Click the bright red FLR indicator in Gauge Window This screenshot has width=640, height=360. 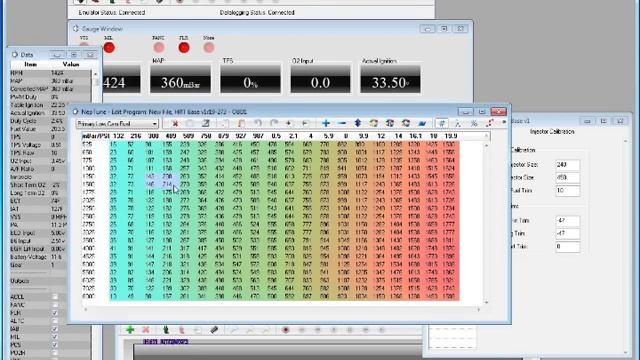[x=184, y=48]
